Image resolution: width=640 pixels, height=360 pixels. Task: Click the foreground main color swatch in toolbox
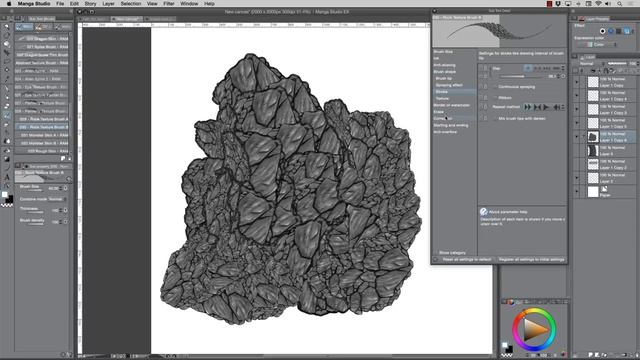(x=5, y=195)
